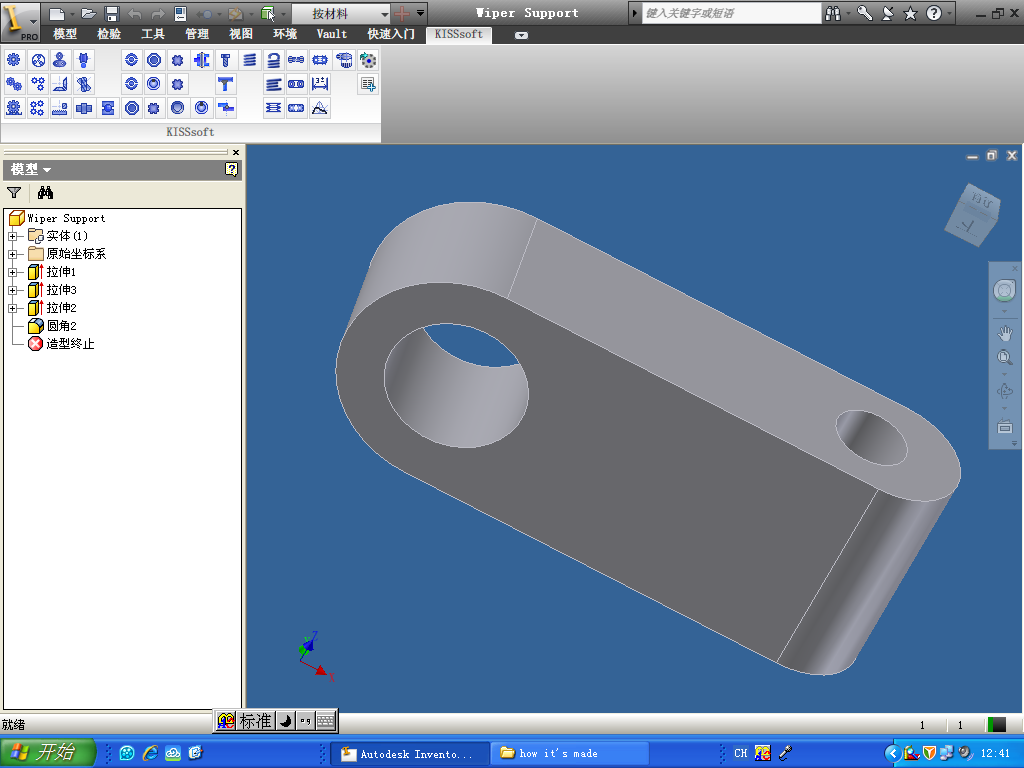Screen dimensions: 1024x768
Task: Select the Wiper Support root node
Action: tap(57, 218)
